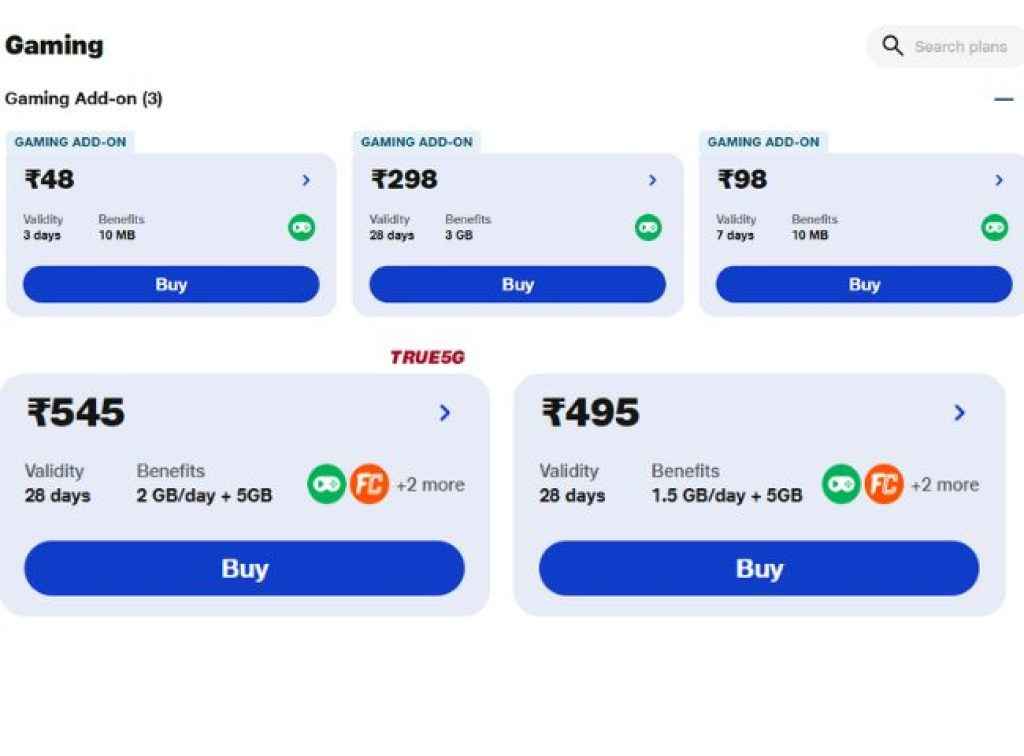
Task: Select the GAMING ADD-ON tag on ₹98 card
Action: coord(763,142)
